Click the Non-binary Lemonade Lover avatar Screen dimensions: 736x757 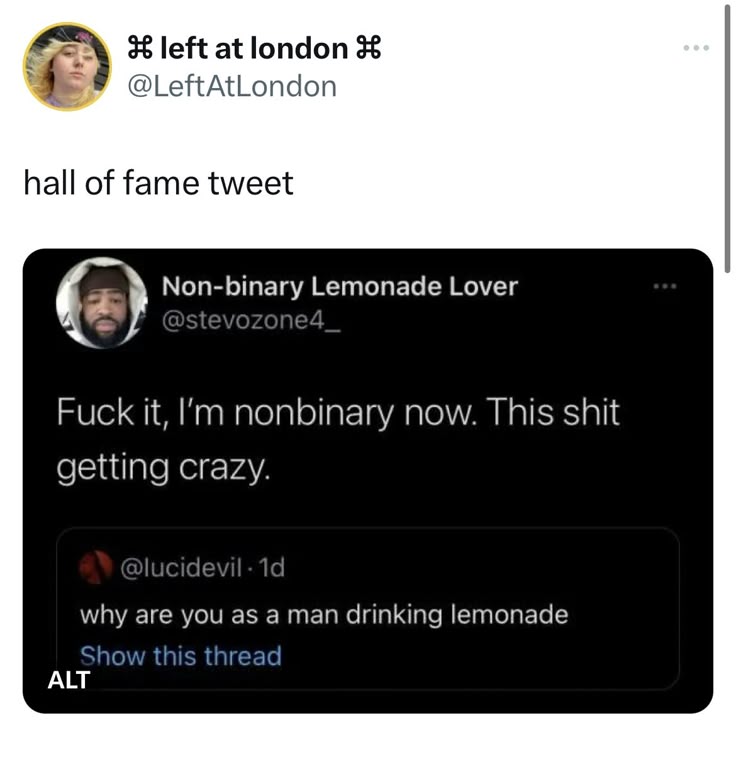coord(102,303)
